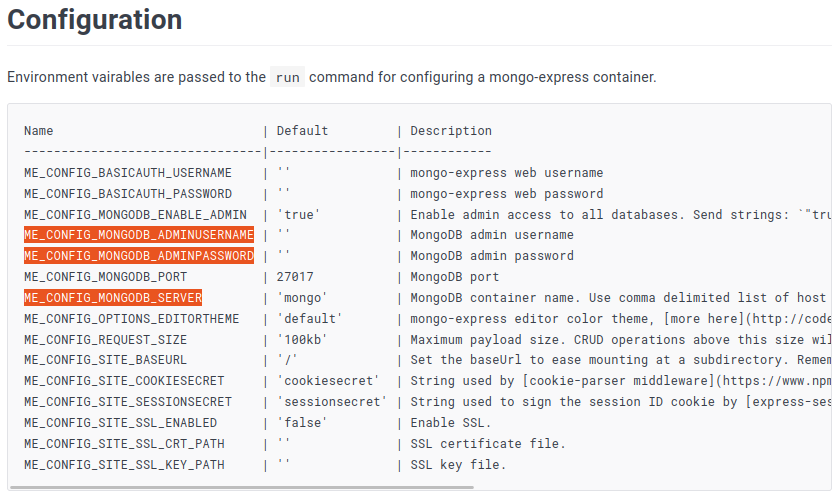The width and height of the screenshot is (838, 496).
Task: Click the 'default' editor theme value
Action: coord(310,319)
